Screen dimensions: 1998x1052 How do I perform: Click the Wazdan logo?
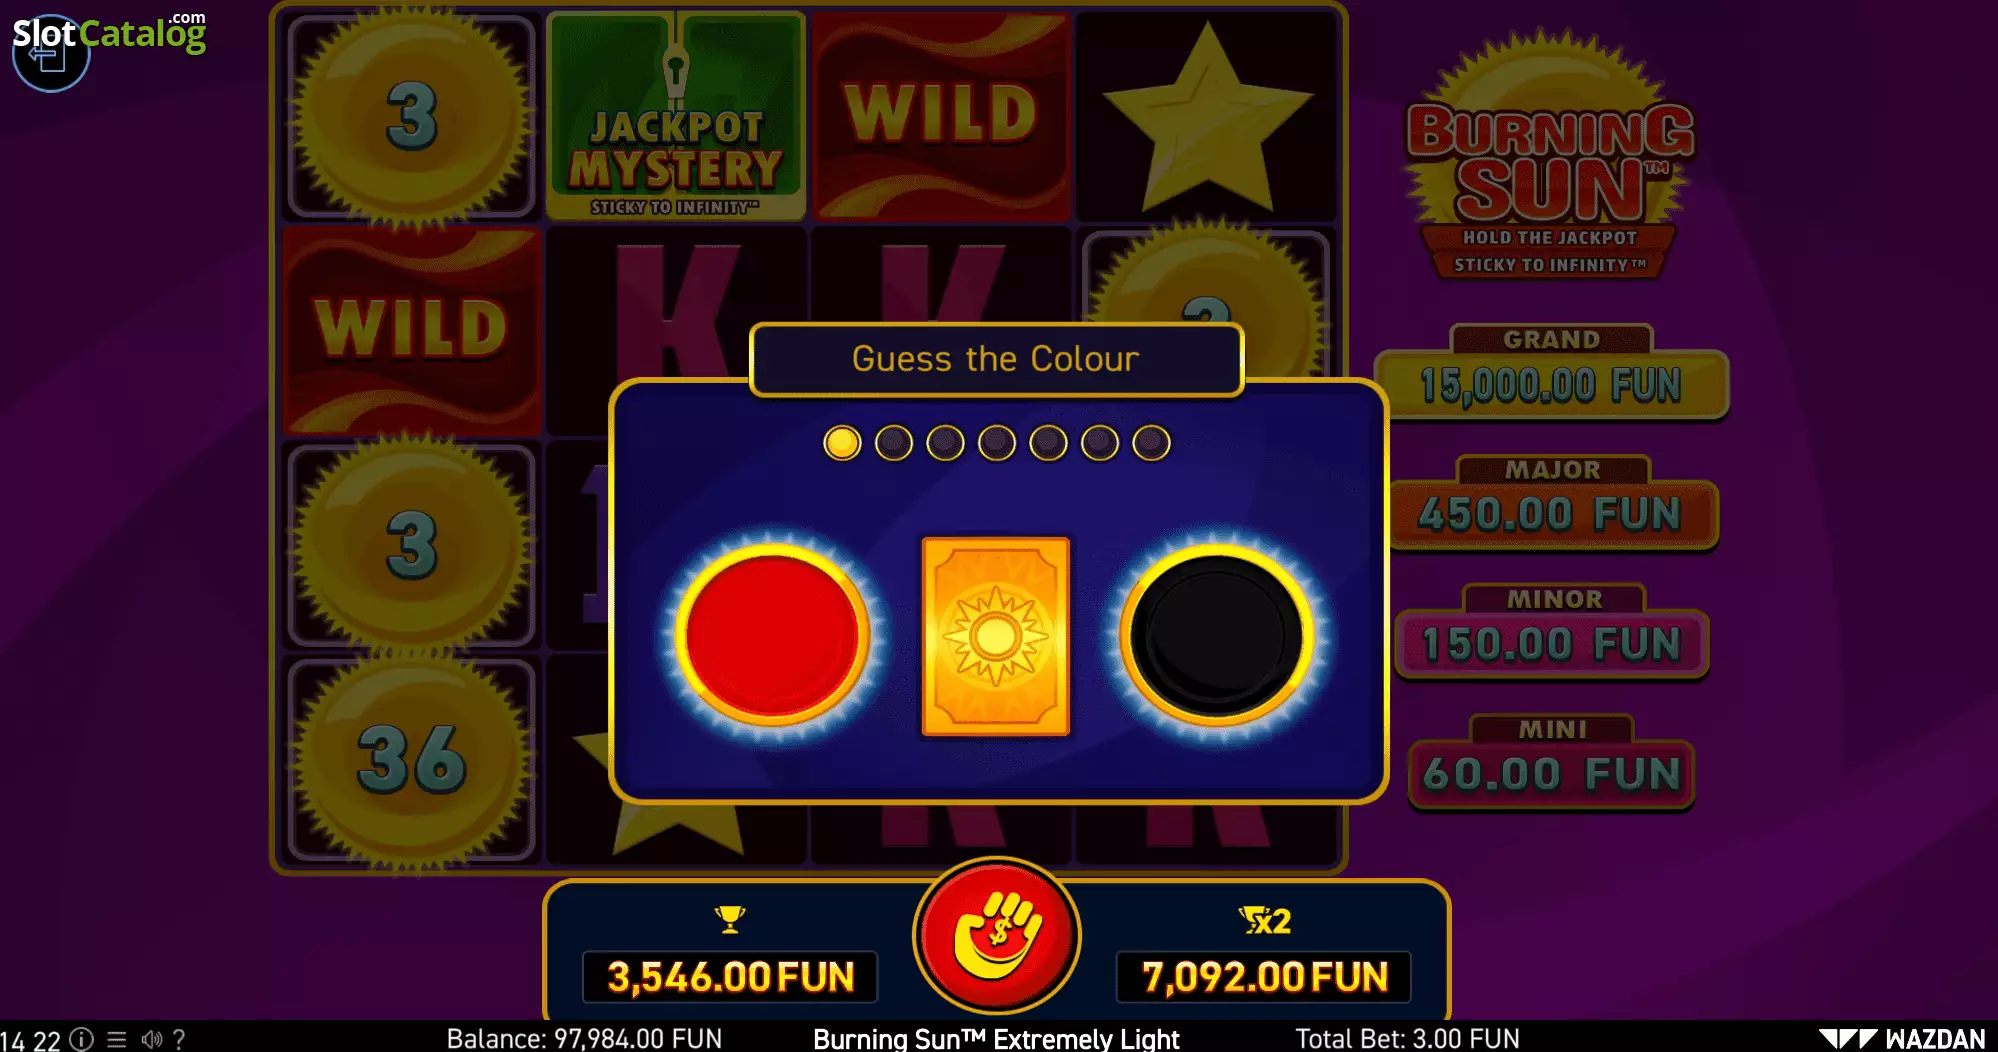[x=1901, y=1039]
